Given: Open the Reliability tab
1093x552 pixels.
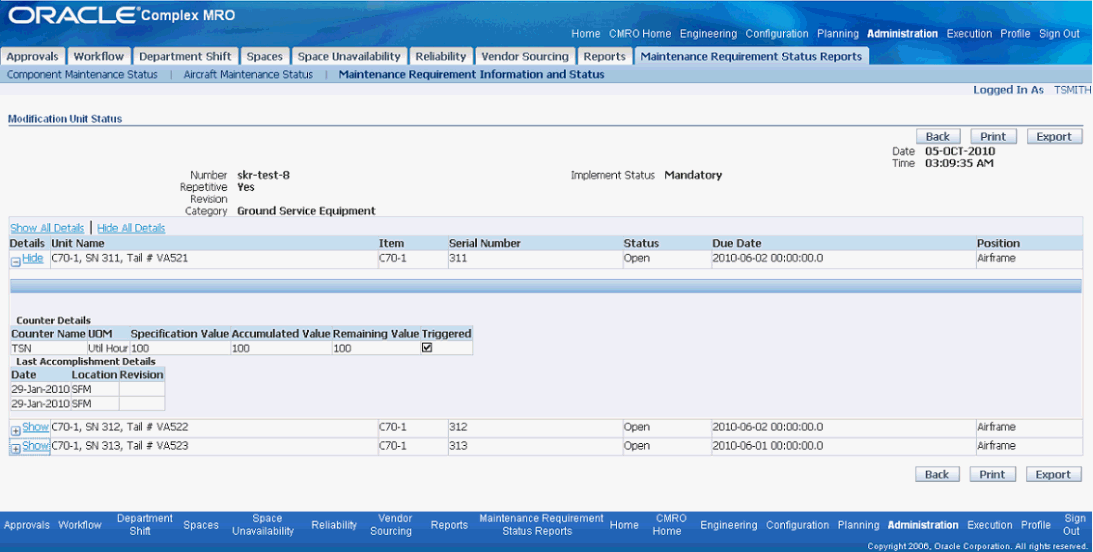Looking at the screenshot, I should click(441, 56).
